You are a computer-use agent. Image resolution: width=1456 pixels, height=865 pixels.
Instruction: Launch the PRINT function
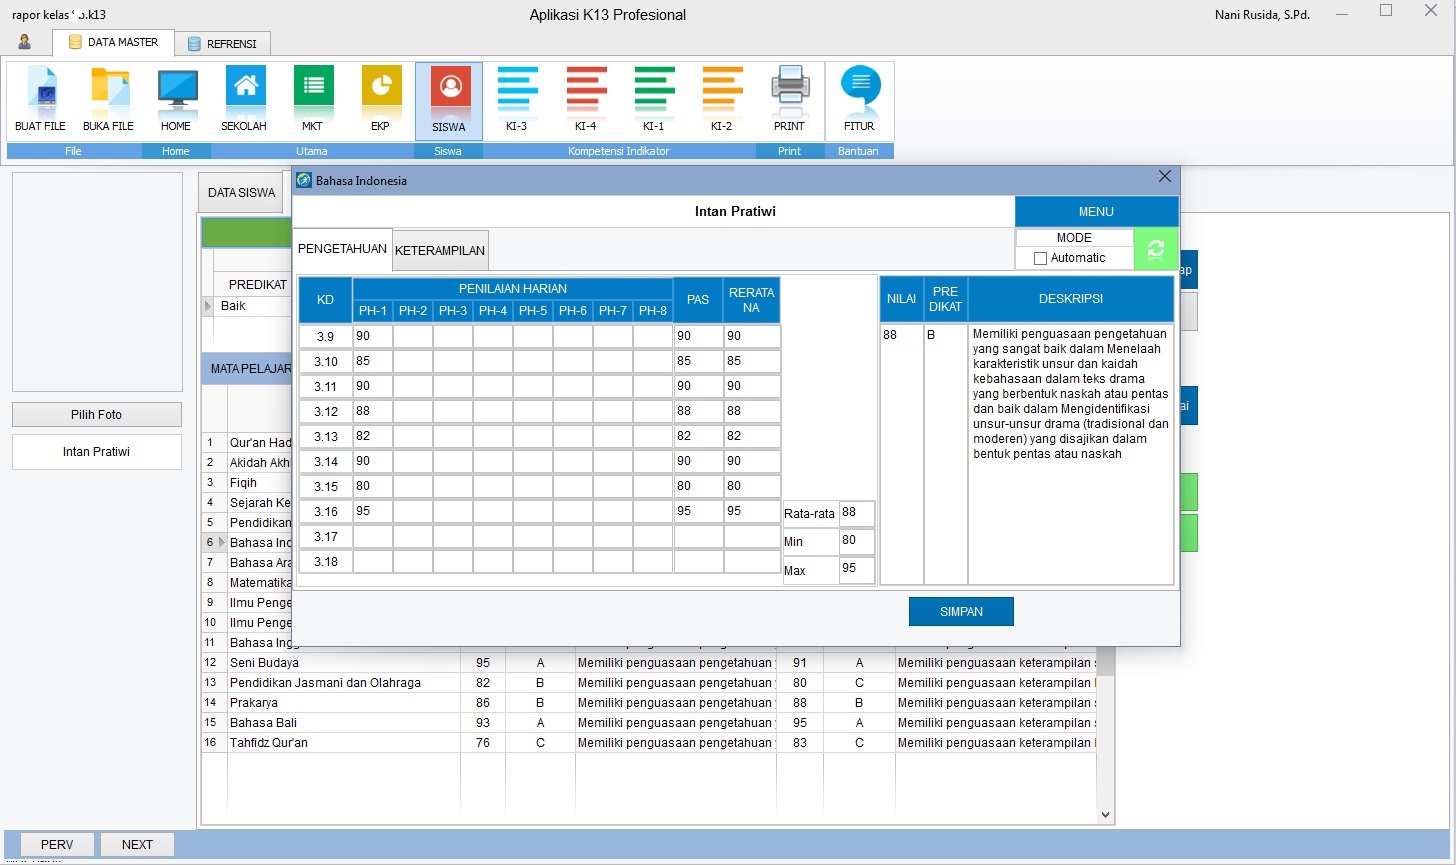(x=789, y=98)
